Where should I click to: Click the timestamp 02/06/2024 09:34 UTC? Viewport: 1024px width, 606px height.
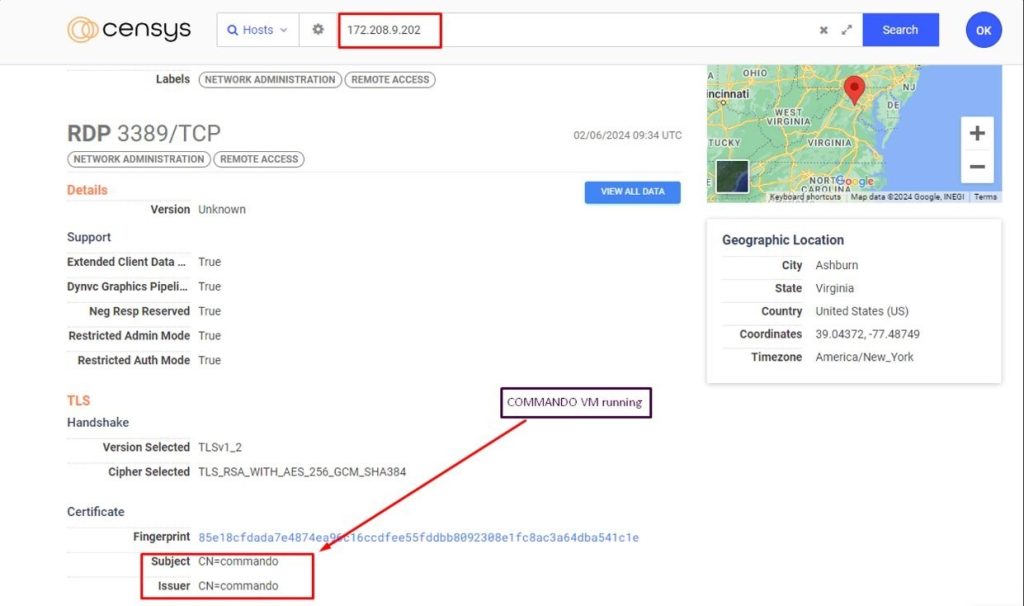pyautogui.click(x=628, y=135)
